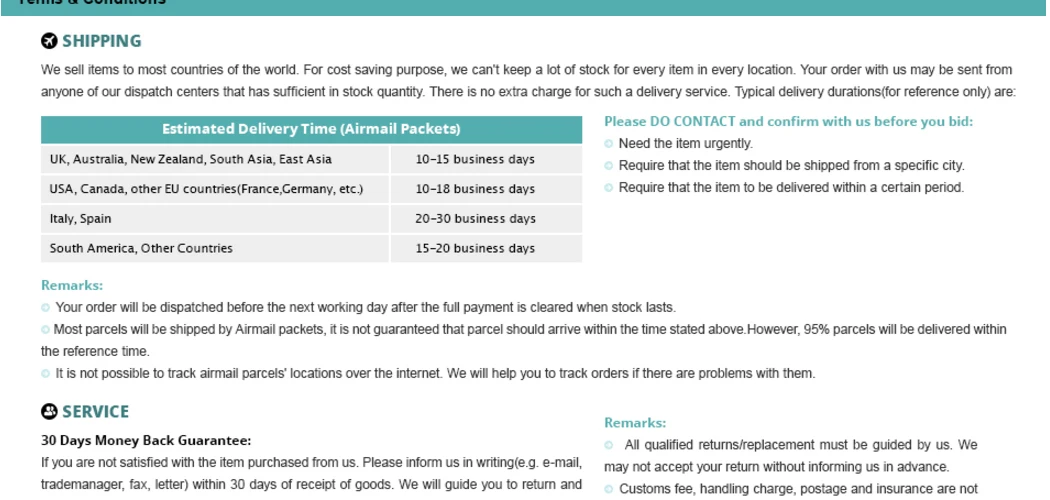Select the 'USA, Canada, other EU countries' row
Image resolution: width=1050 pixels, height=500 pixels.
coord(311,189)
